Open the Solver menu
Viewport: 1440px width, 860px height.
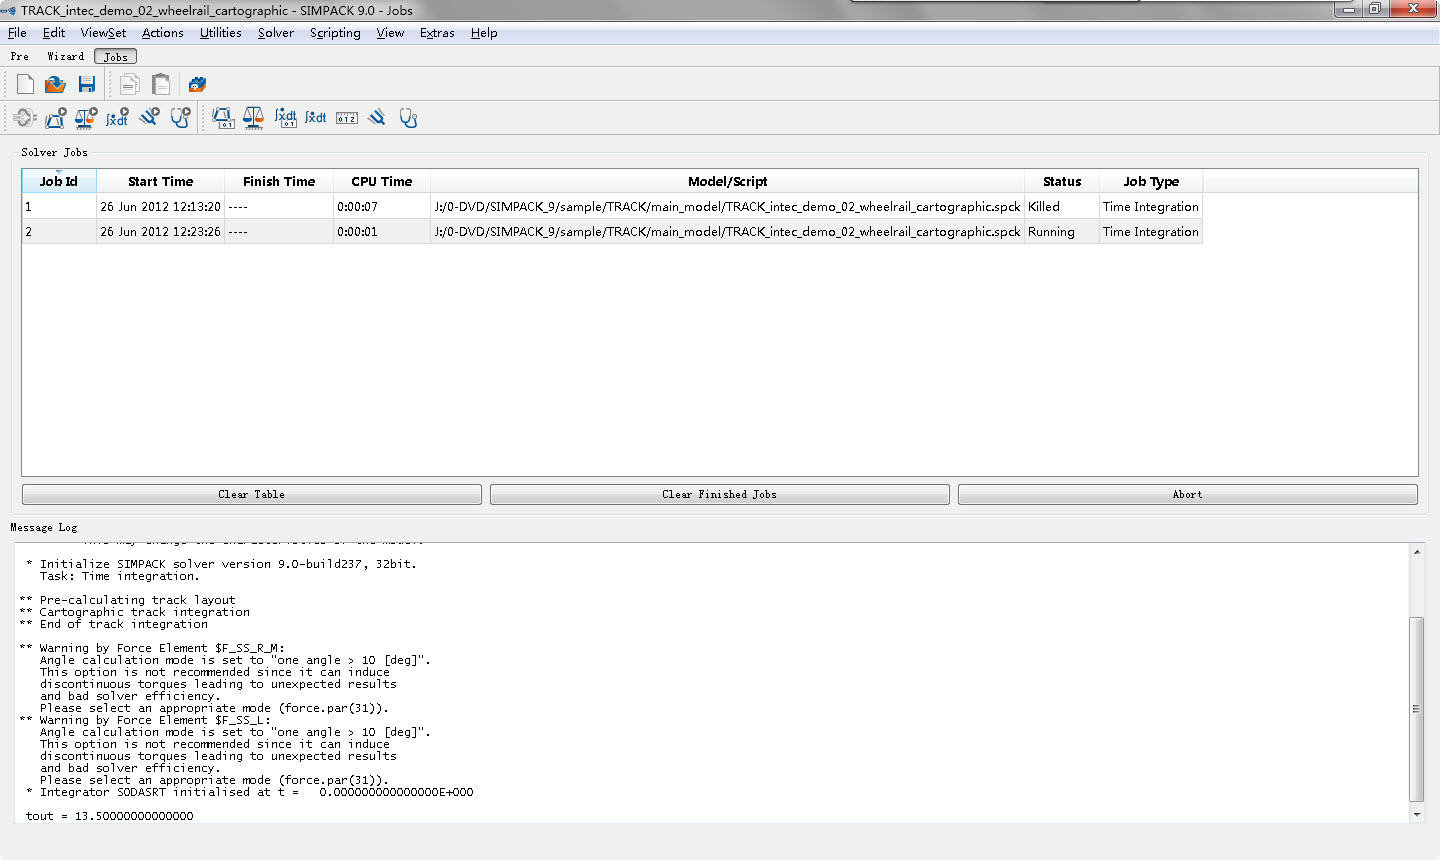276,33
